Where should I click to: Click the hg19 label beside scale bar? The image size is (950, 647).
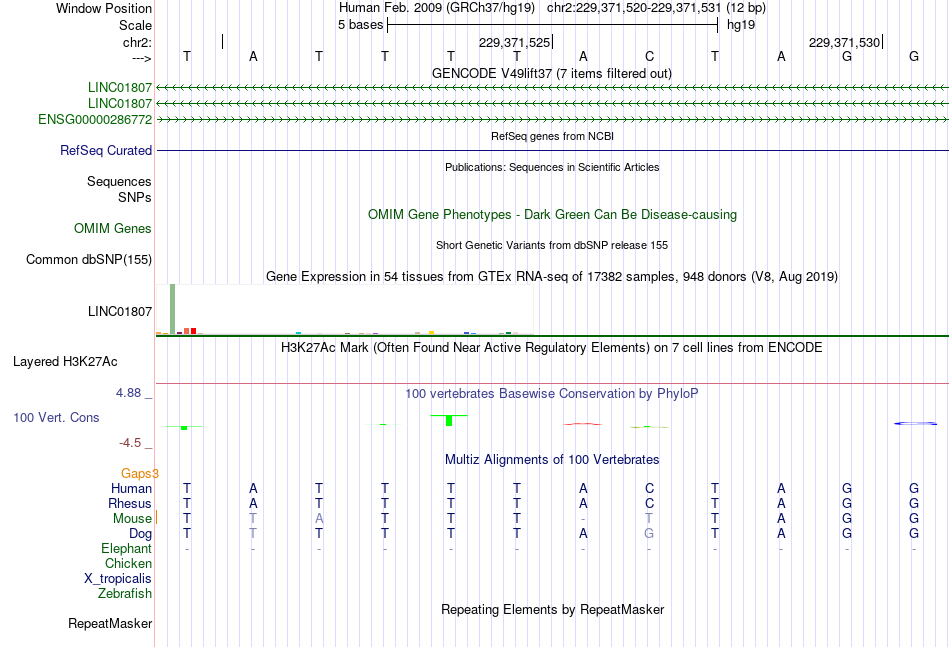741,25
